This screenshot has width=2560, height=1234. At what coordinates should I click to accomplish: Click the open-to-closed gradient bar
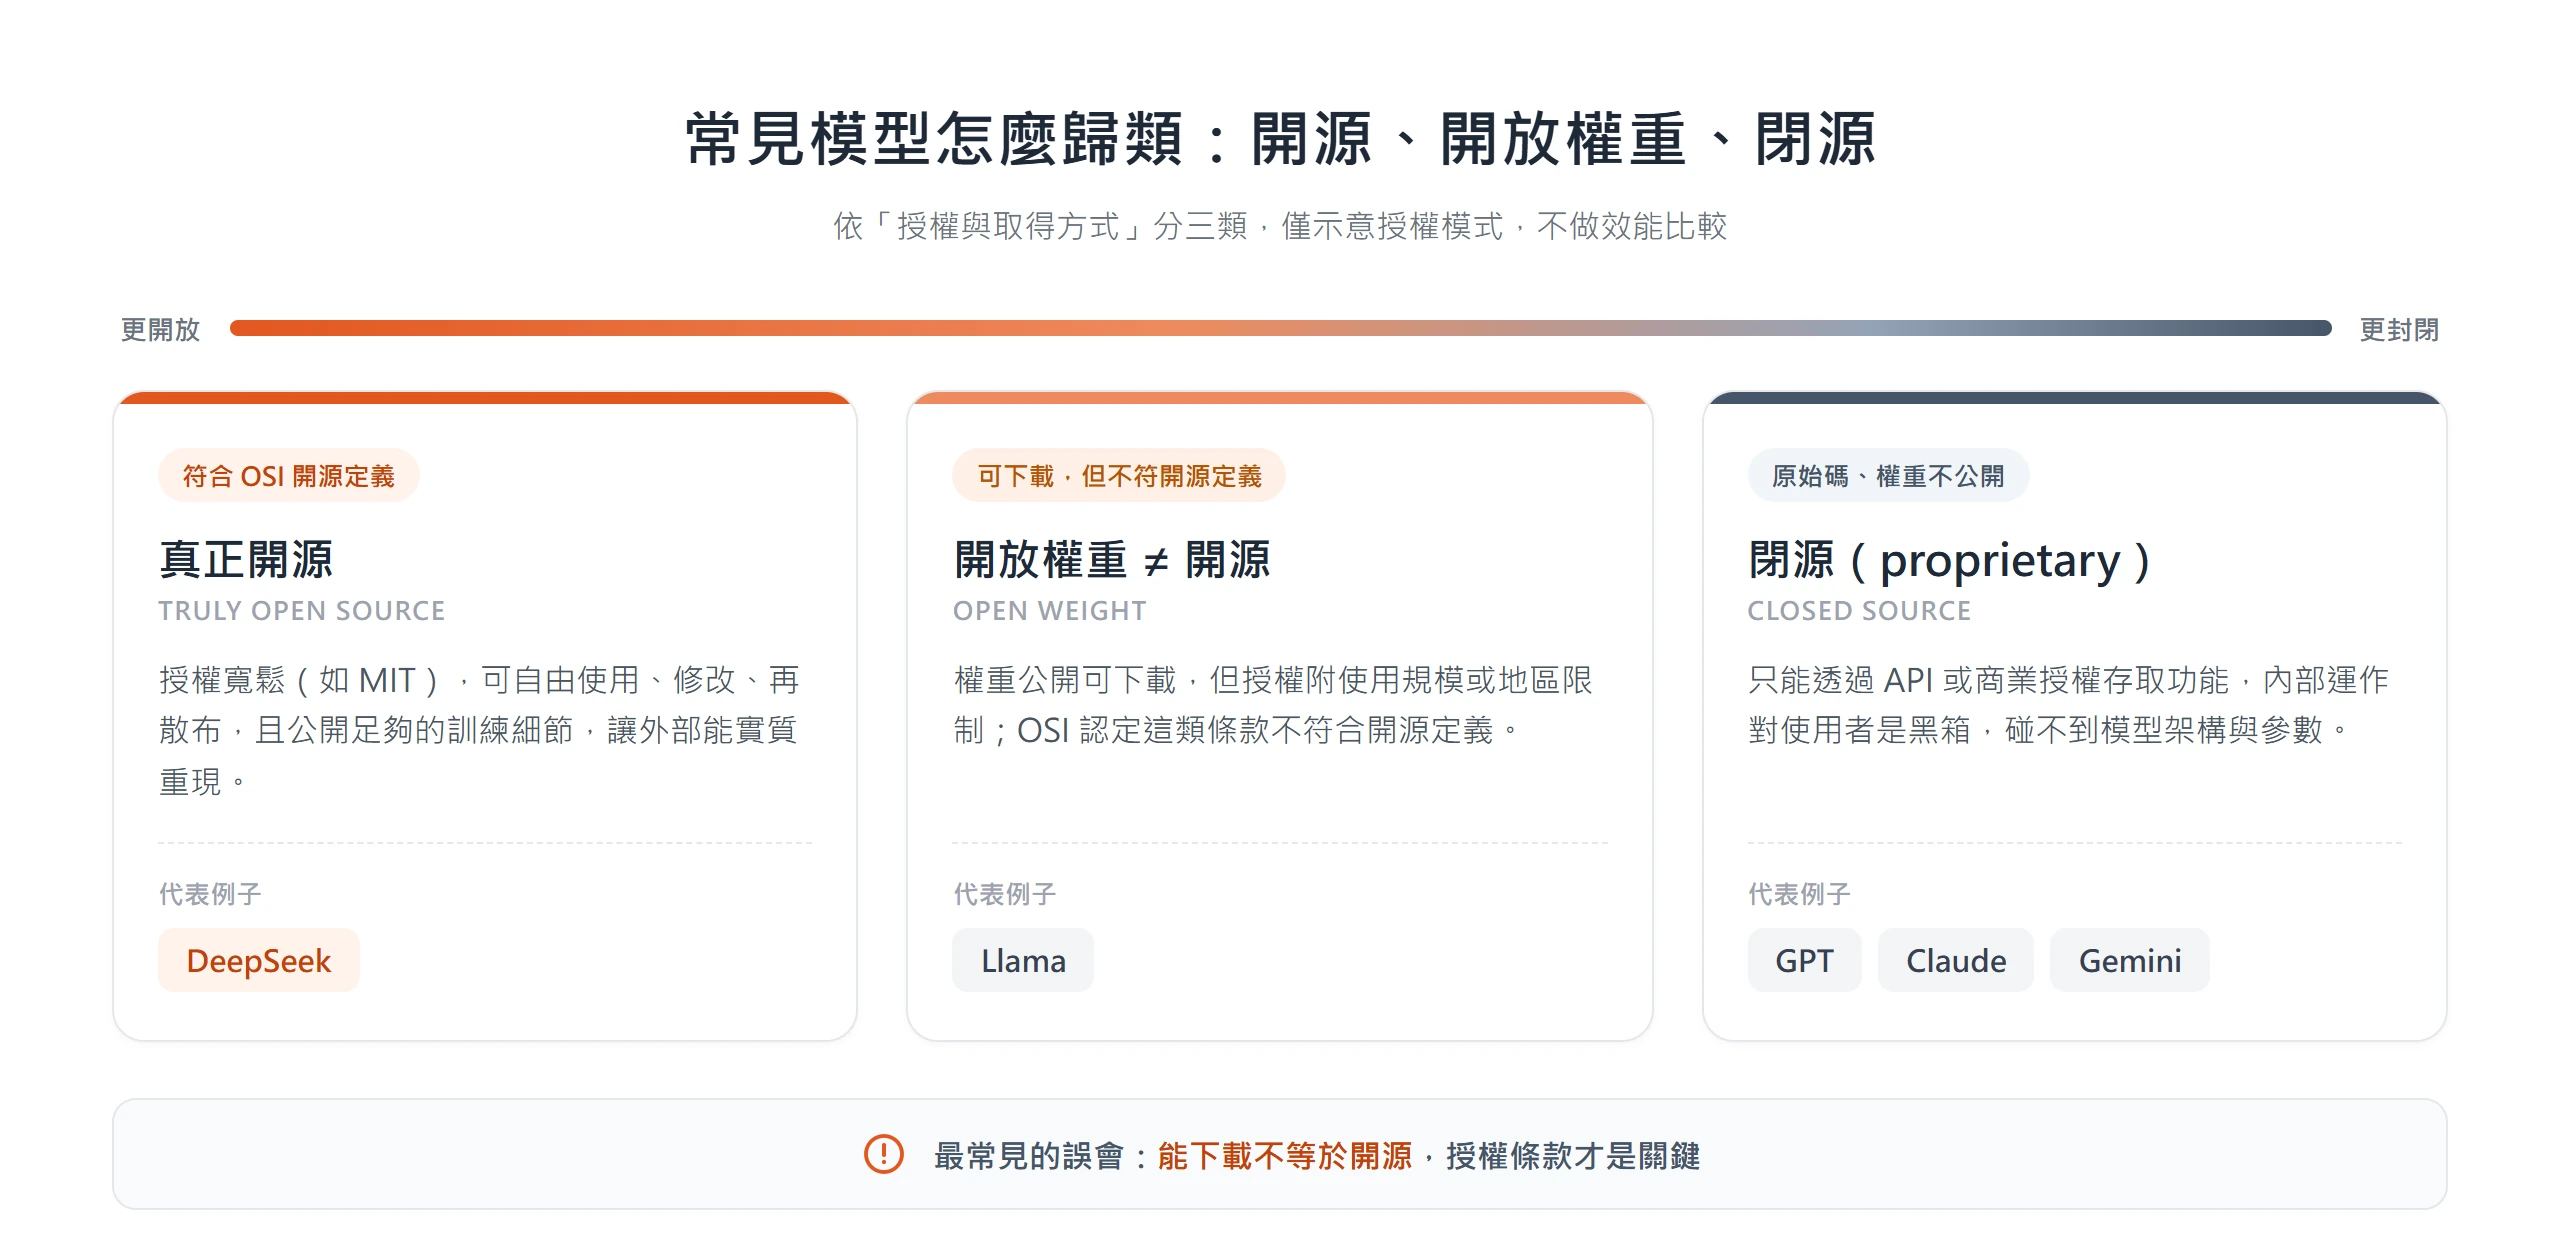point(1280,328)
